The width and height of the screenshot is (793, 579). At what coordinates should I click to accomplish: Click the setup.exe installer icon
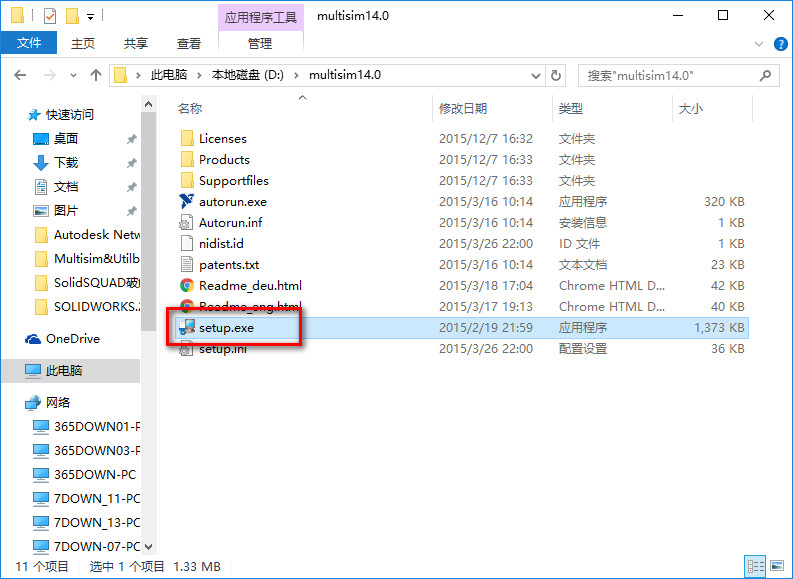click(x=187, y=327)
